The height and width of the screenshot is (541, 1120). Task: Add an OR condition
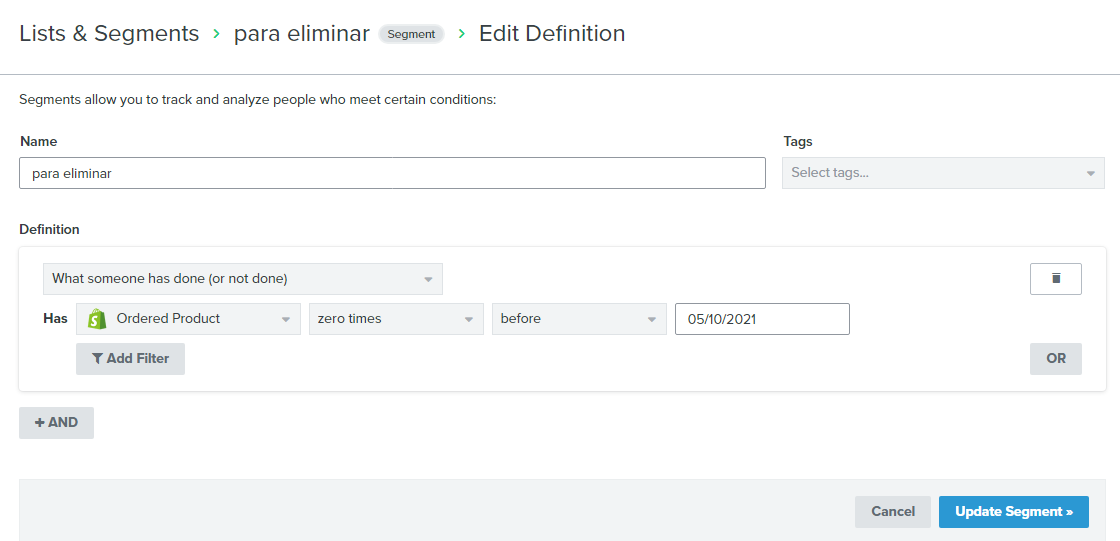pyautogui.click(x=1056, y=359)
